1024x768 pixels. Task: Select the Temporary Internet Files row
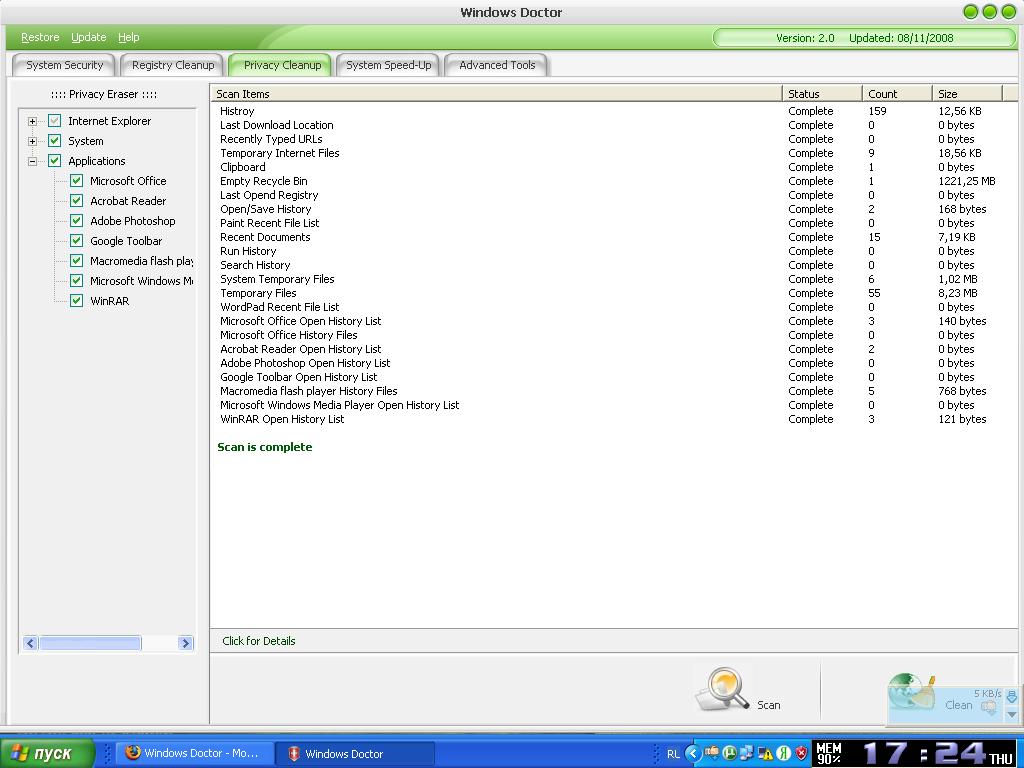point(280,153)
